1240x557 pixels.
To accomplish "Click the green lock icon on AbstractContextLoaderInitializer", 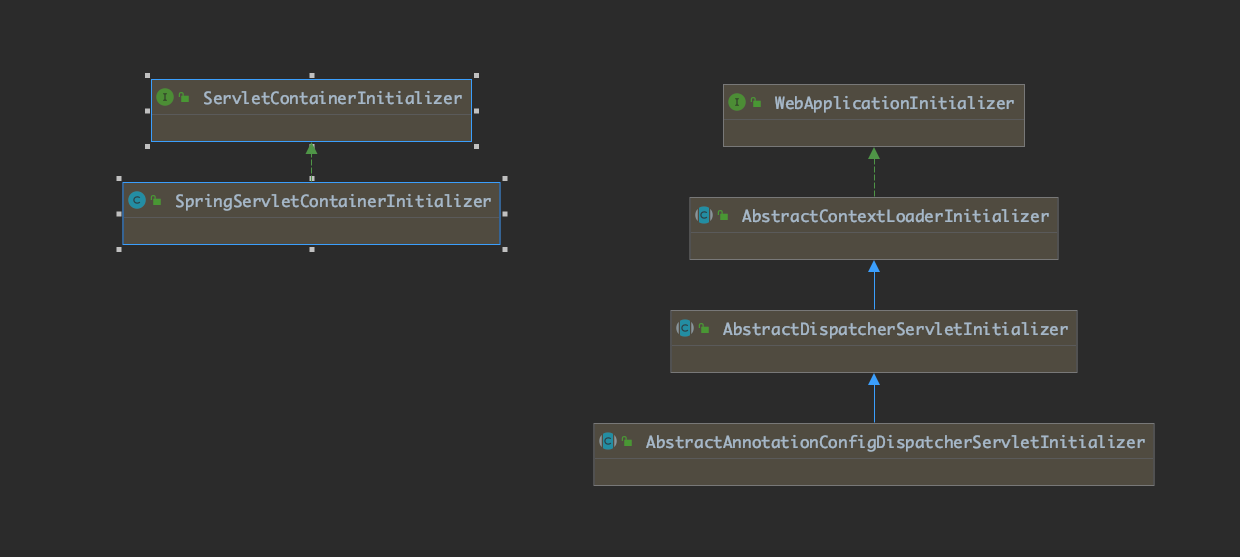I will click(x=723, y=216).
